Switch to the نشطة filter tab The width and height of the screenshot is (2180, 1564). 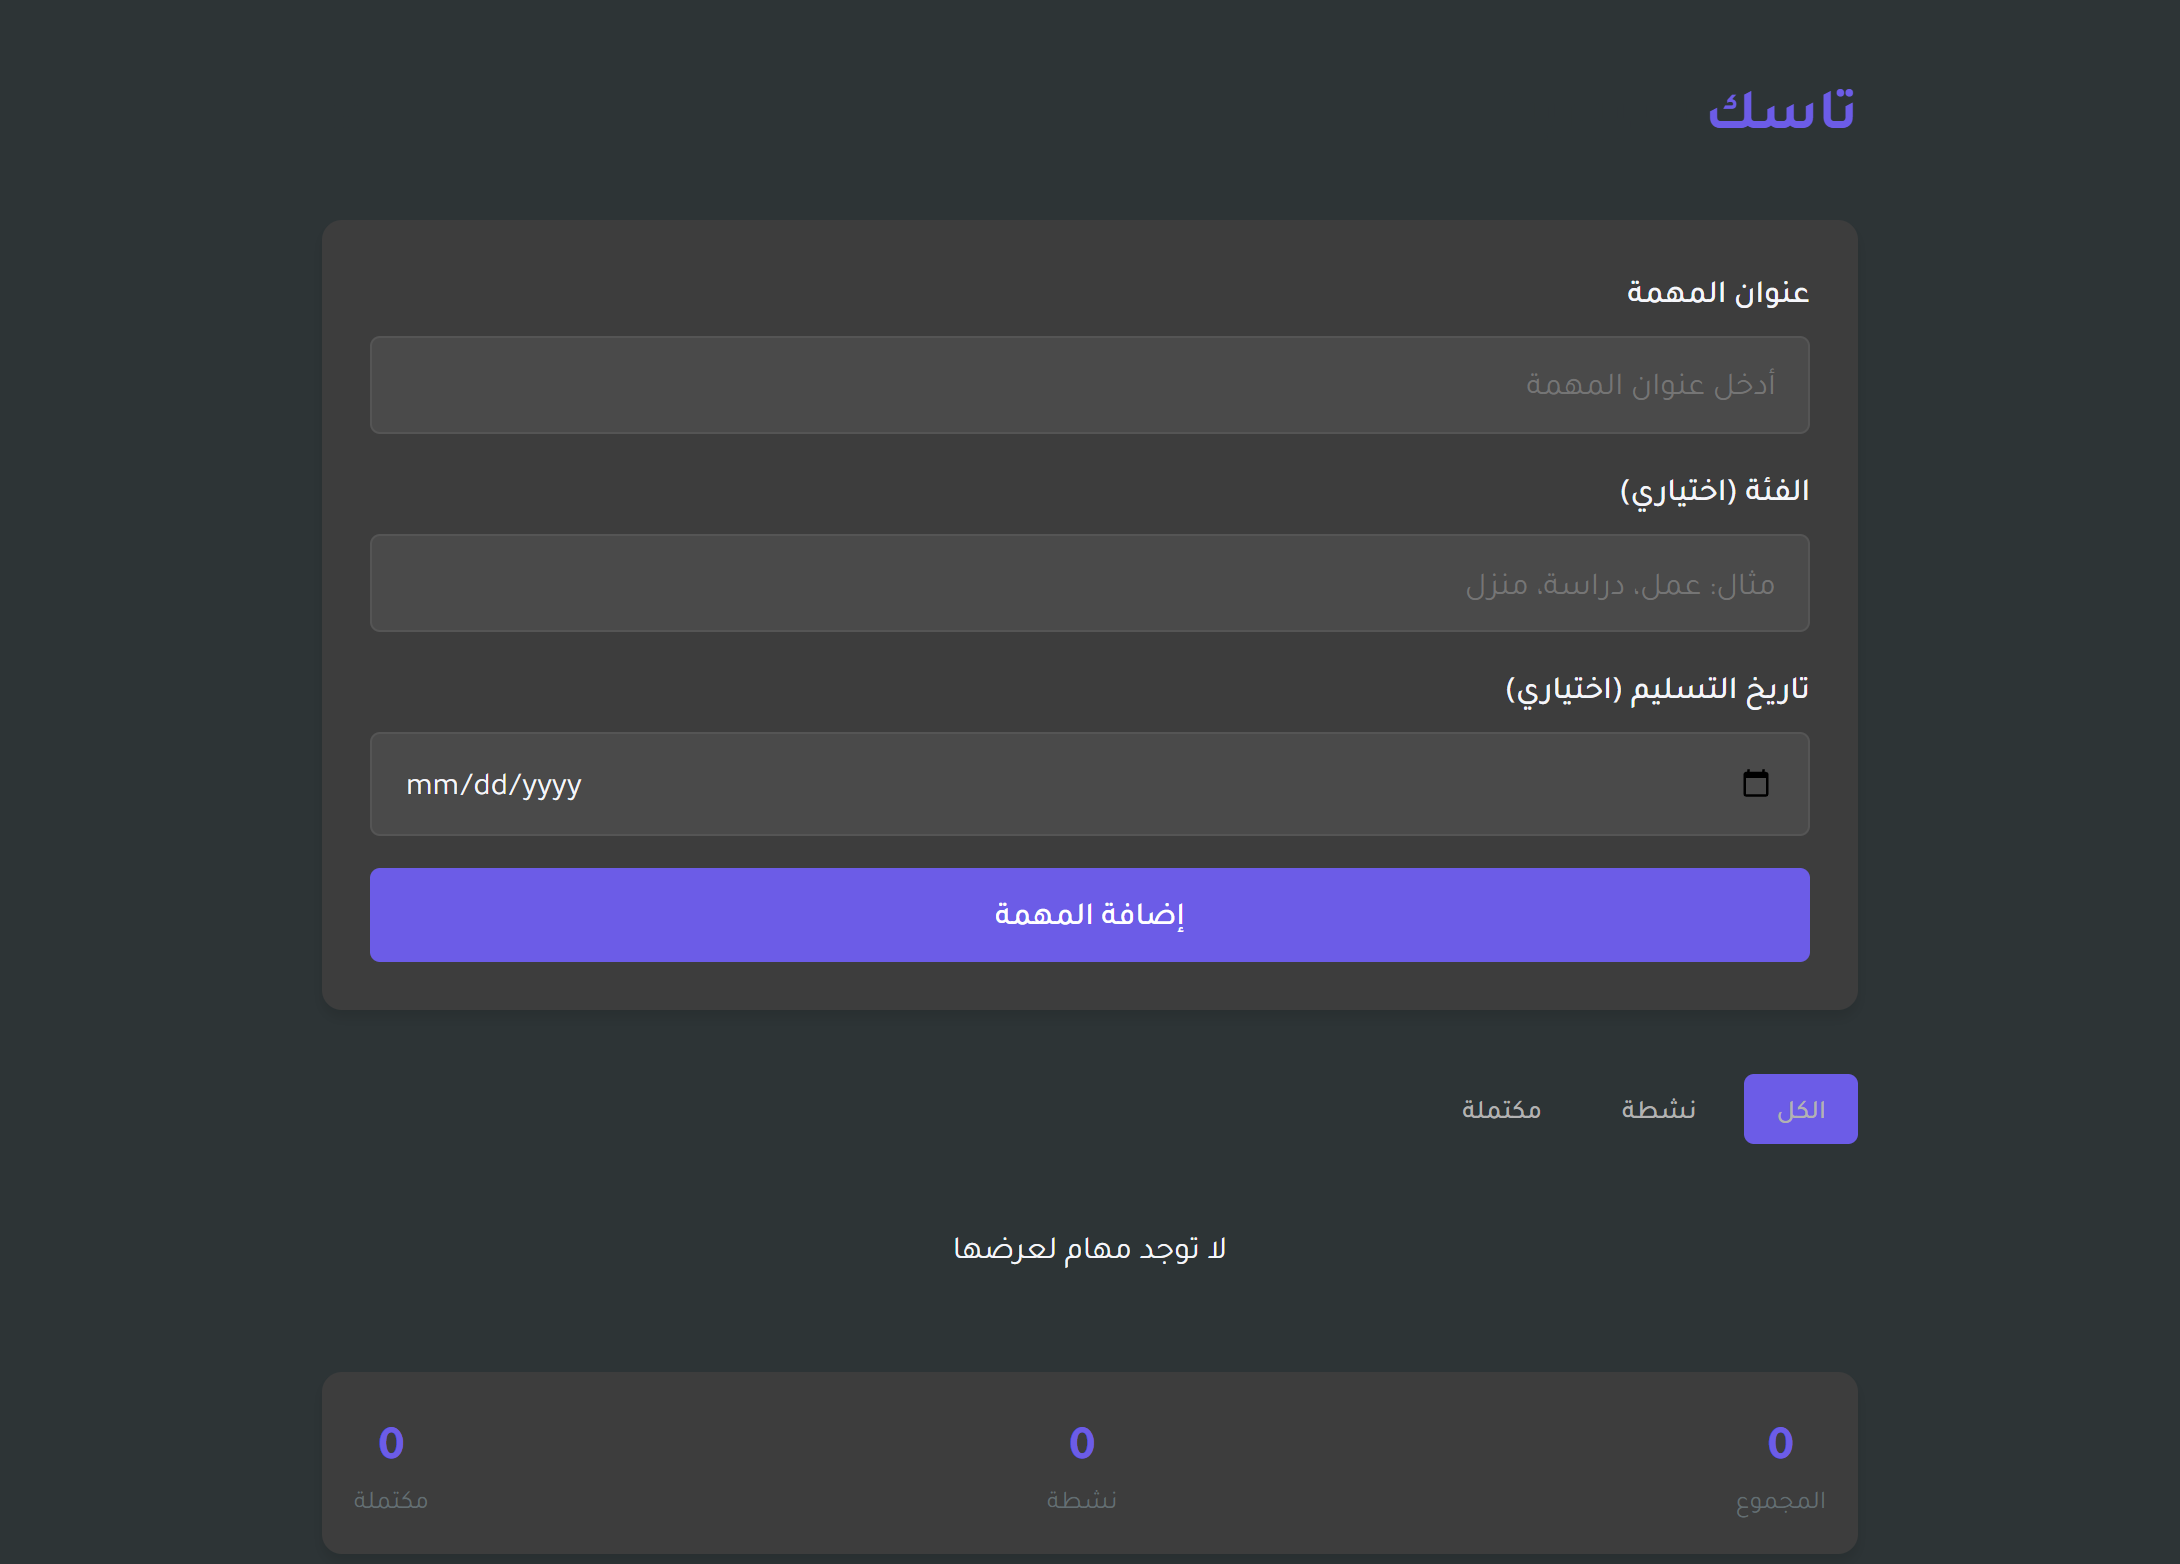1658,1109
